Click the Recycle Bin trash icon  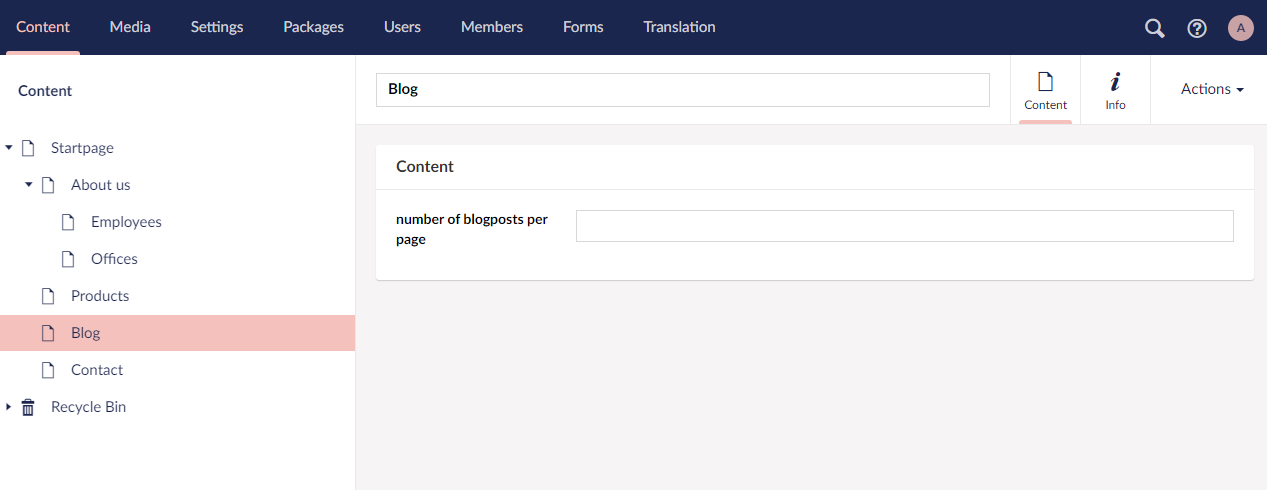28,407
